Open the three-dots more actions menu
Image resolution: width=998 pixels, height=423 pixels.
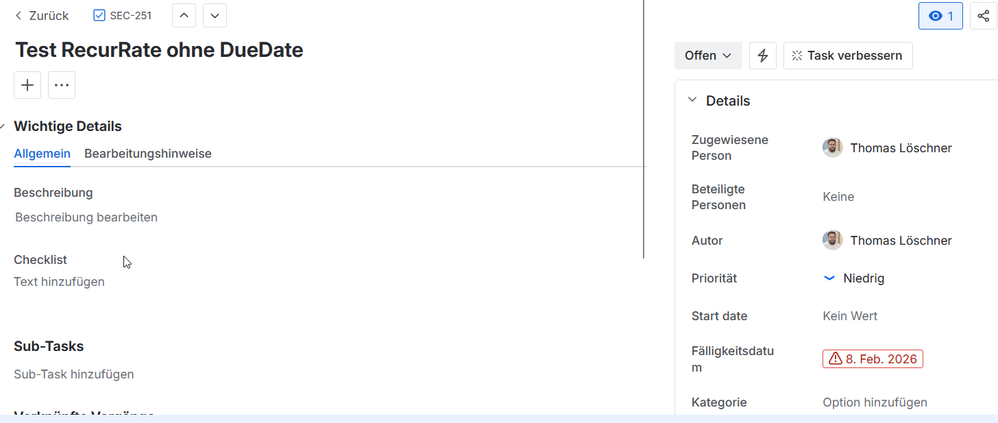(62, 85)
